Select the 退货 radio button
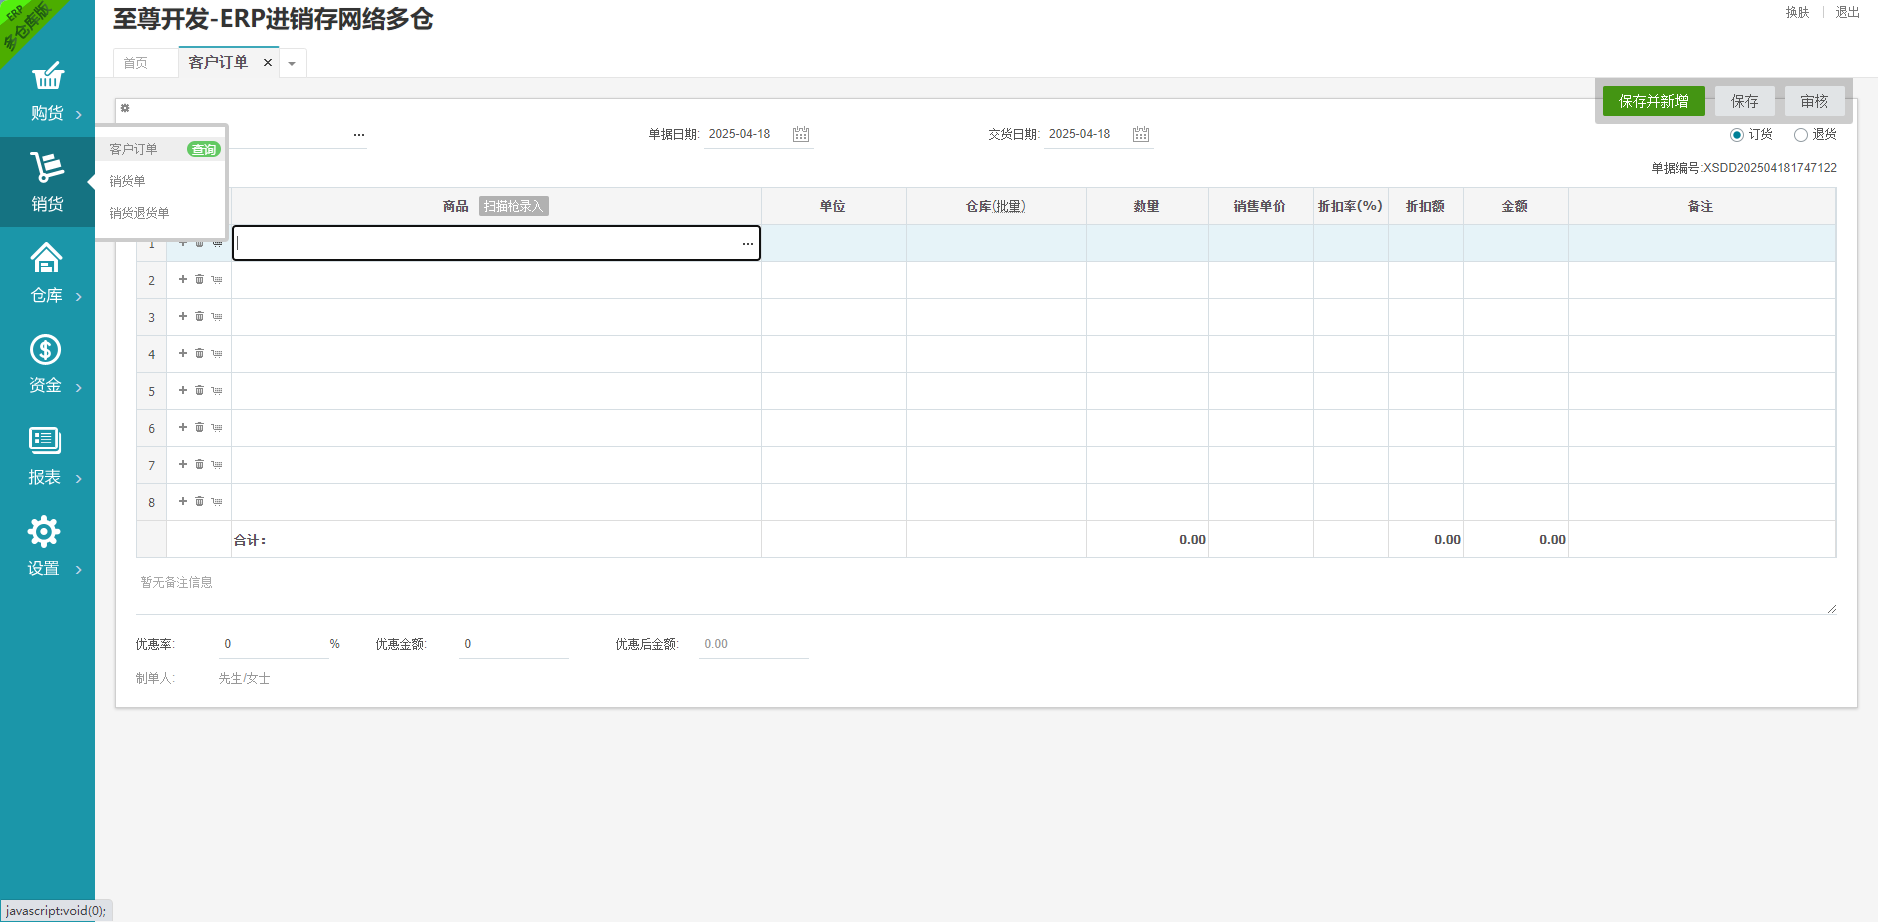Viewport: 1878px width, 922px height. tap(1801, 135)
